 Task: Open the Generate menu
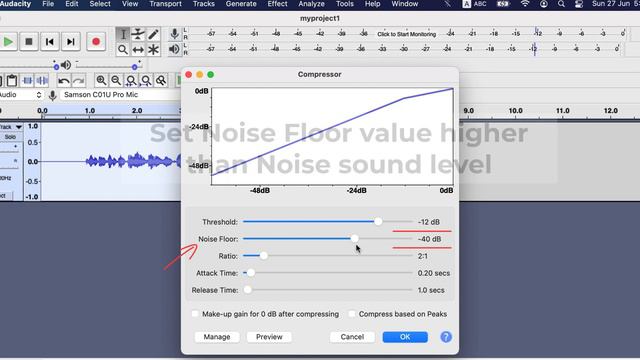pos(241,4)
